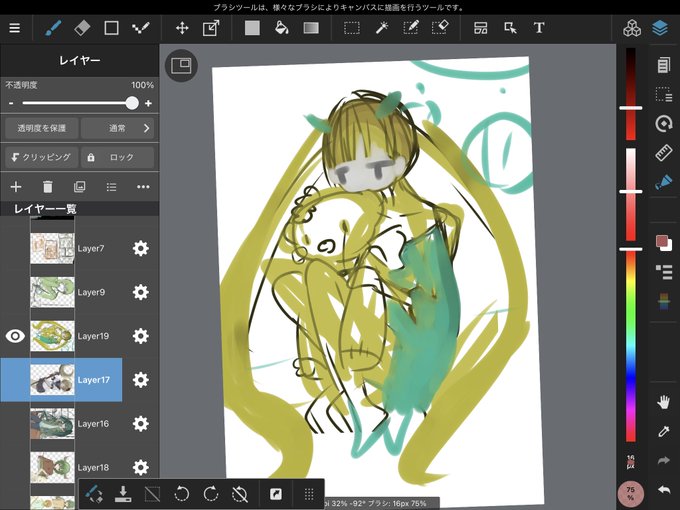Decrease opacity with minus button
Image resolution: width=680 pixels, height=510 pixels.
pos(11,103)
